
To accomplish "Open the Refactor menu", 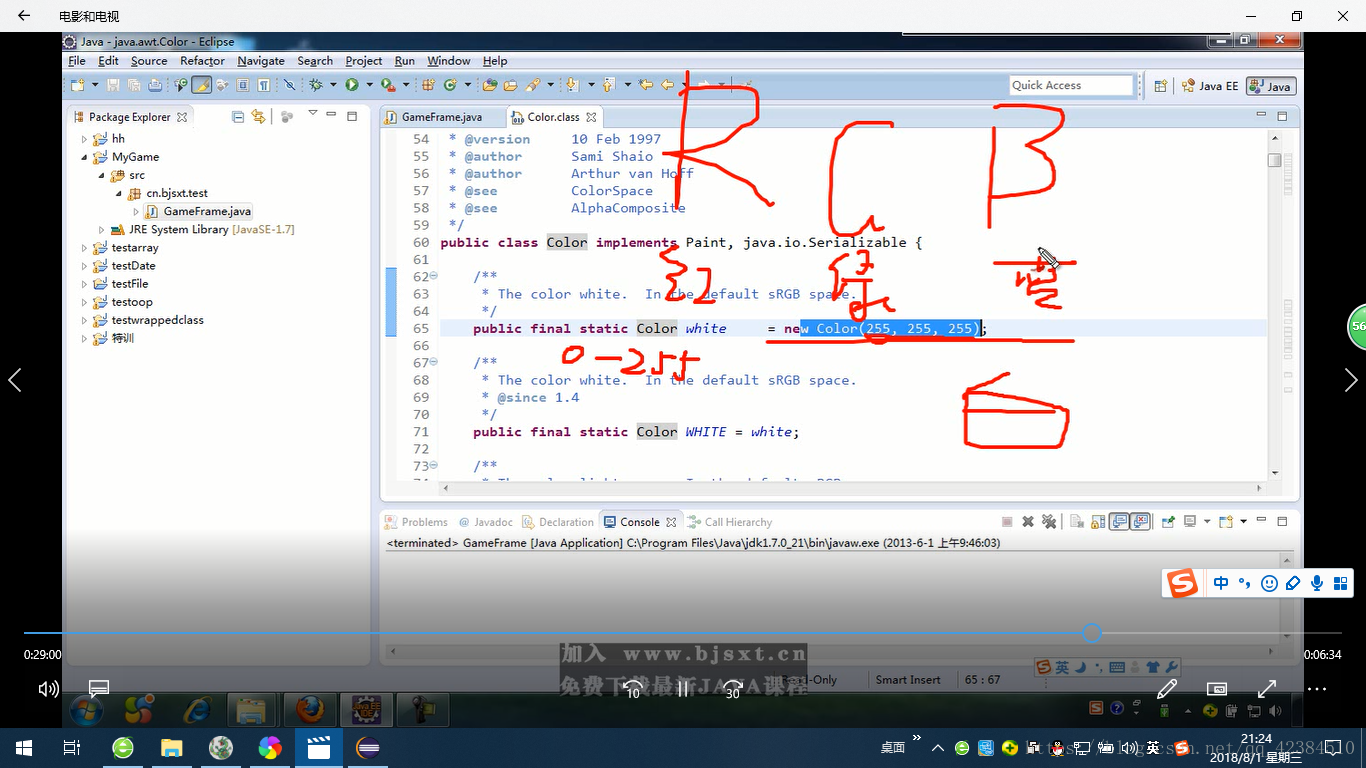I will tap(202, 61).
